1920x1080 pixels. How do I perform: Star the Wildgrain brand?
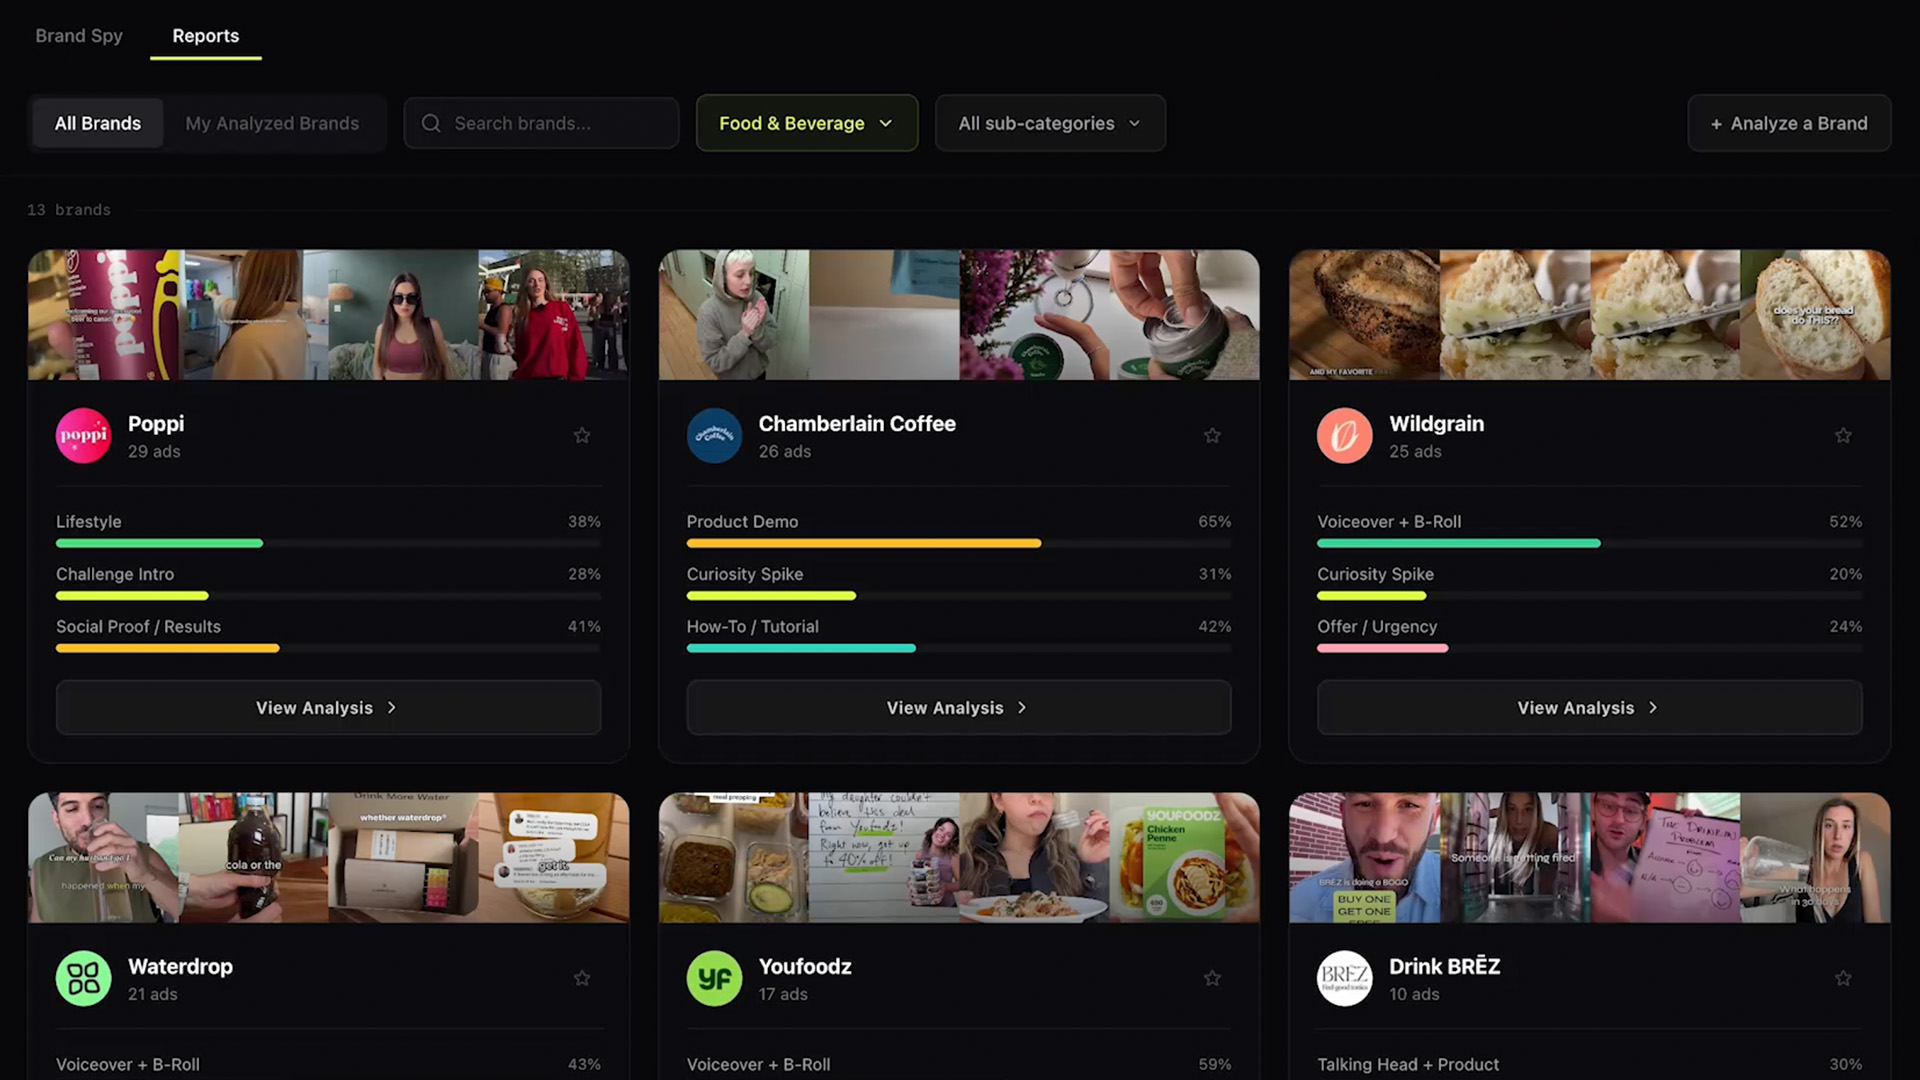point(1843,435)
